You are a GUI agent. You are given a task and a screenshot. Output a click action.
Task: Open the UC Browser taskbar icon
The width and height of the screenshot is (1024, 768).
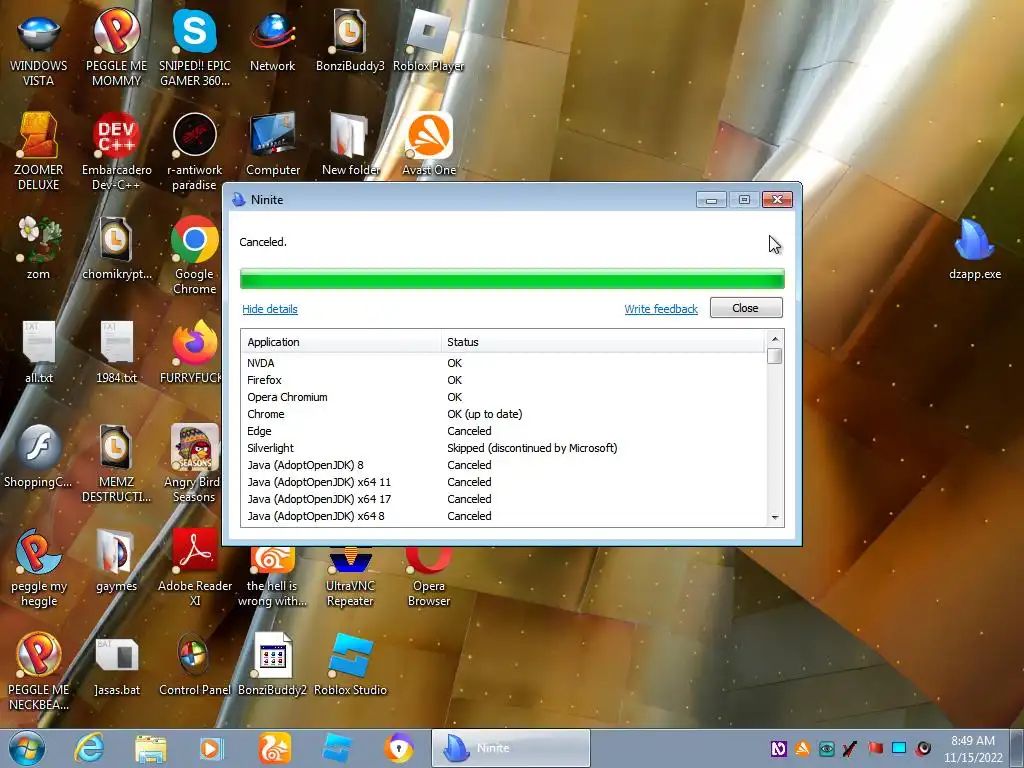274,748
